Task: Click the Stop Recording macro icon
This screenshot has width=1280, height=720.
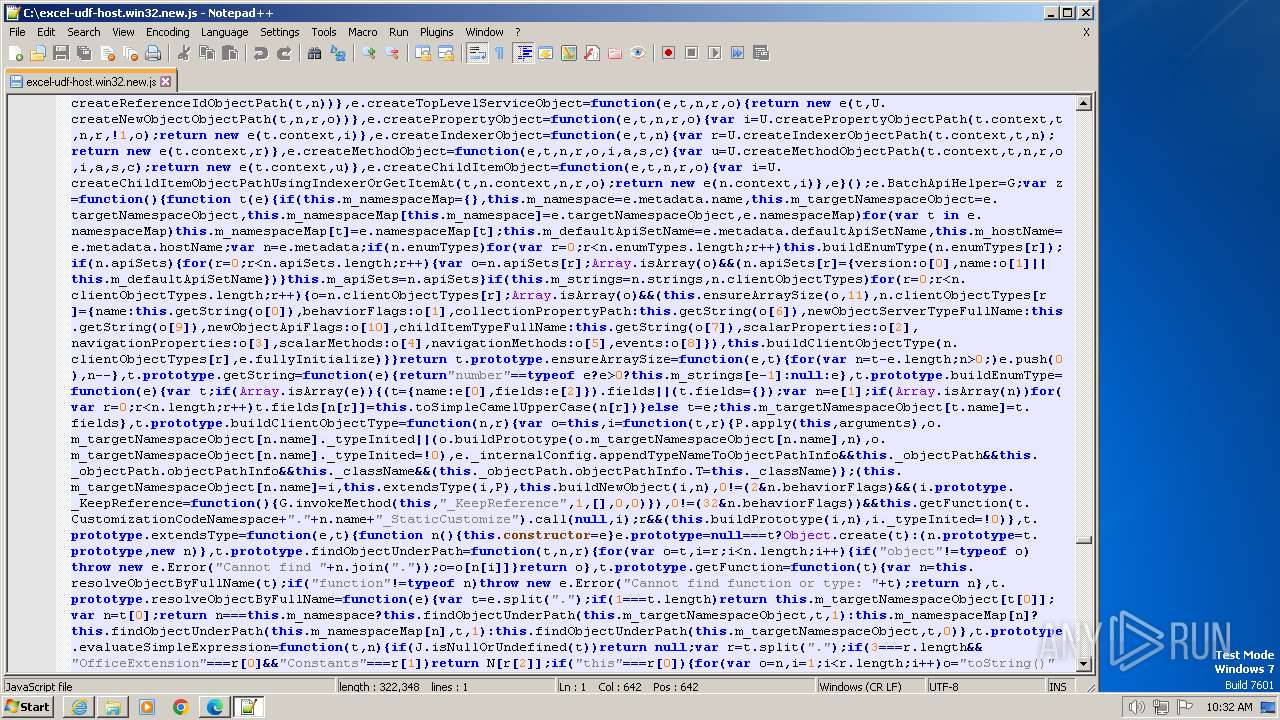Action: click(x=691, y=53)
